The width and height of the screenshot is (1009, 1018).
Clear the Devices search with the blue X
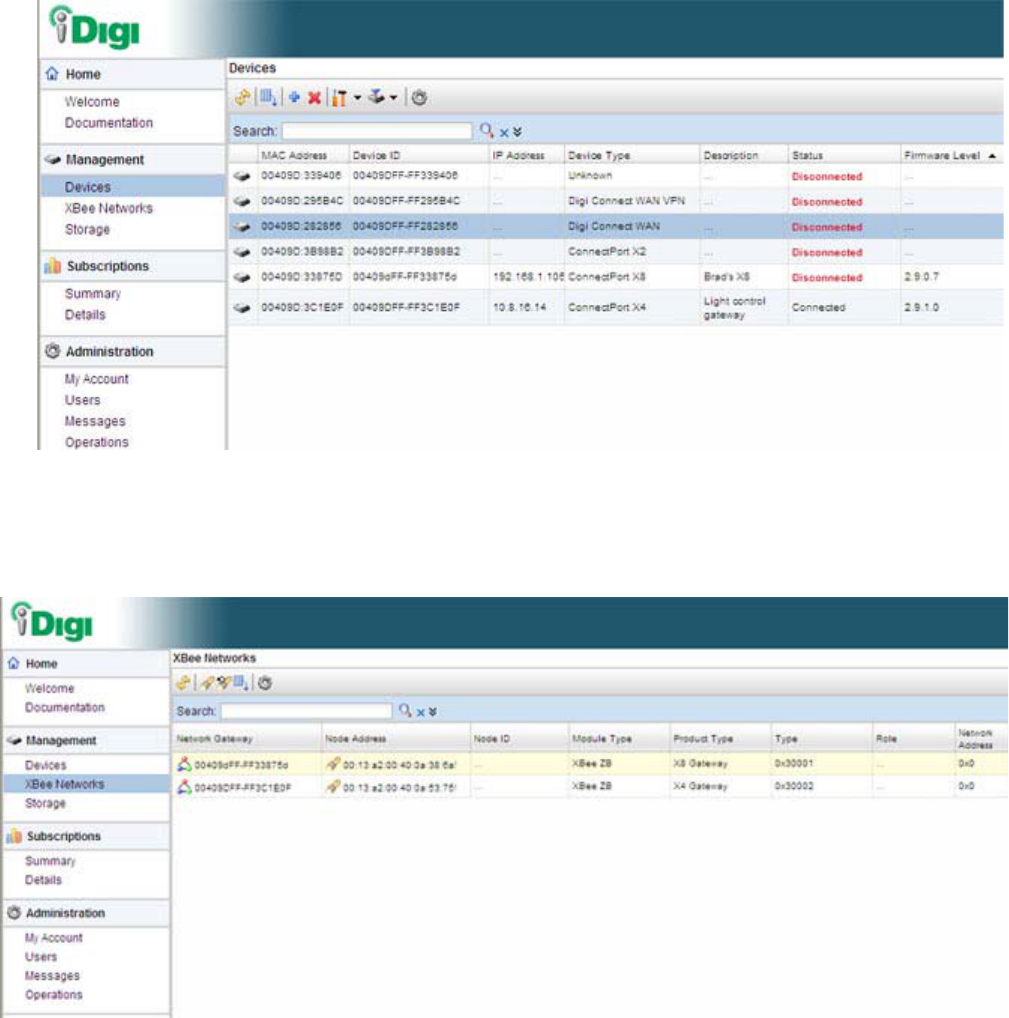(504, 132)
